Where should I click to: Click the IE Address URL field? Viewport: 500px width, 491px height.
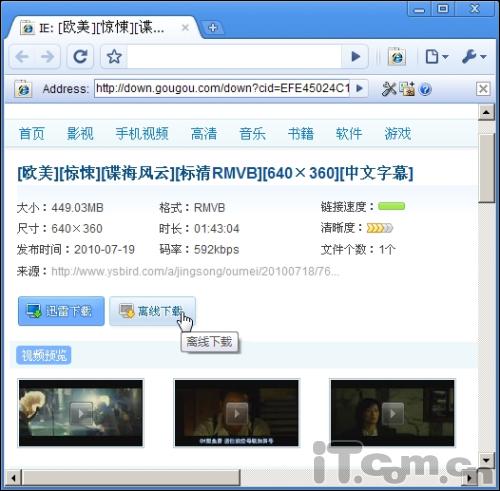click(222, 88)
